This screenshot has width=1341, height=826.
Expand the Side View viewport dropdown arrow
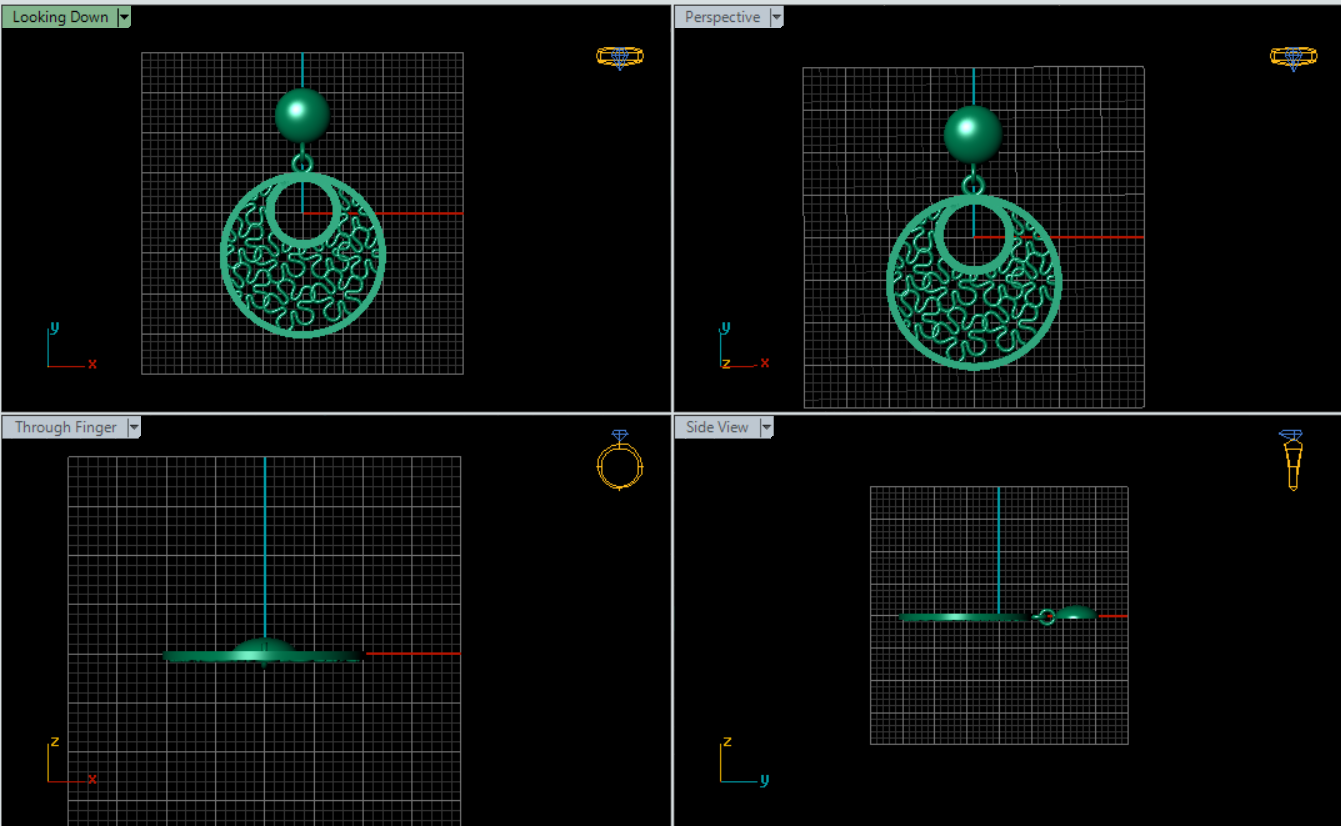tap(766, 427)
